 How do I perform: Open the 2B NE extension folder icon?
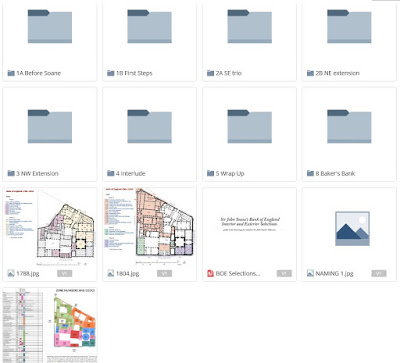[349, 26]
